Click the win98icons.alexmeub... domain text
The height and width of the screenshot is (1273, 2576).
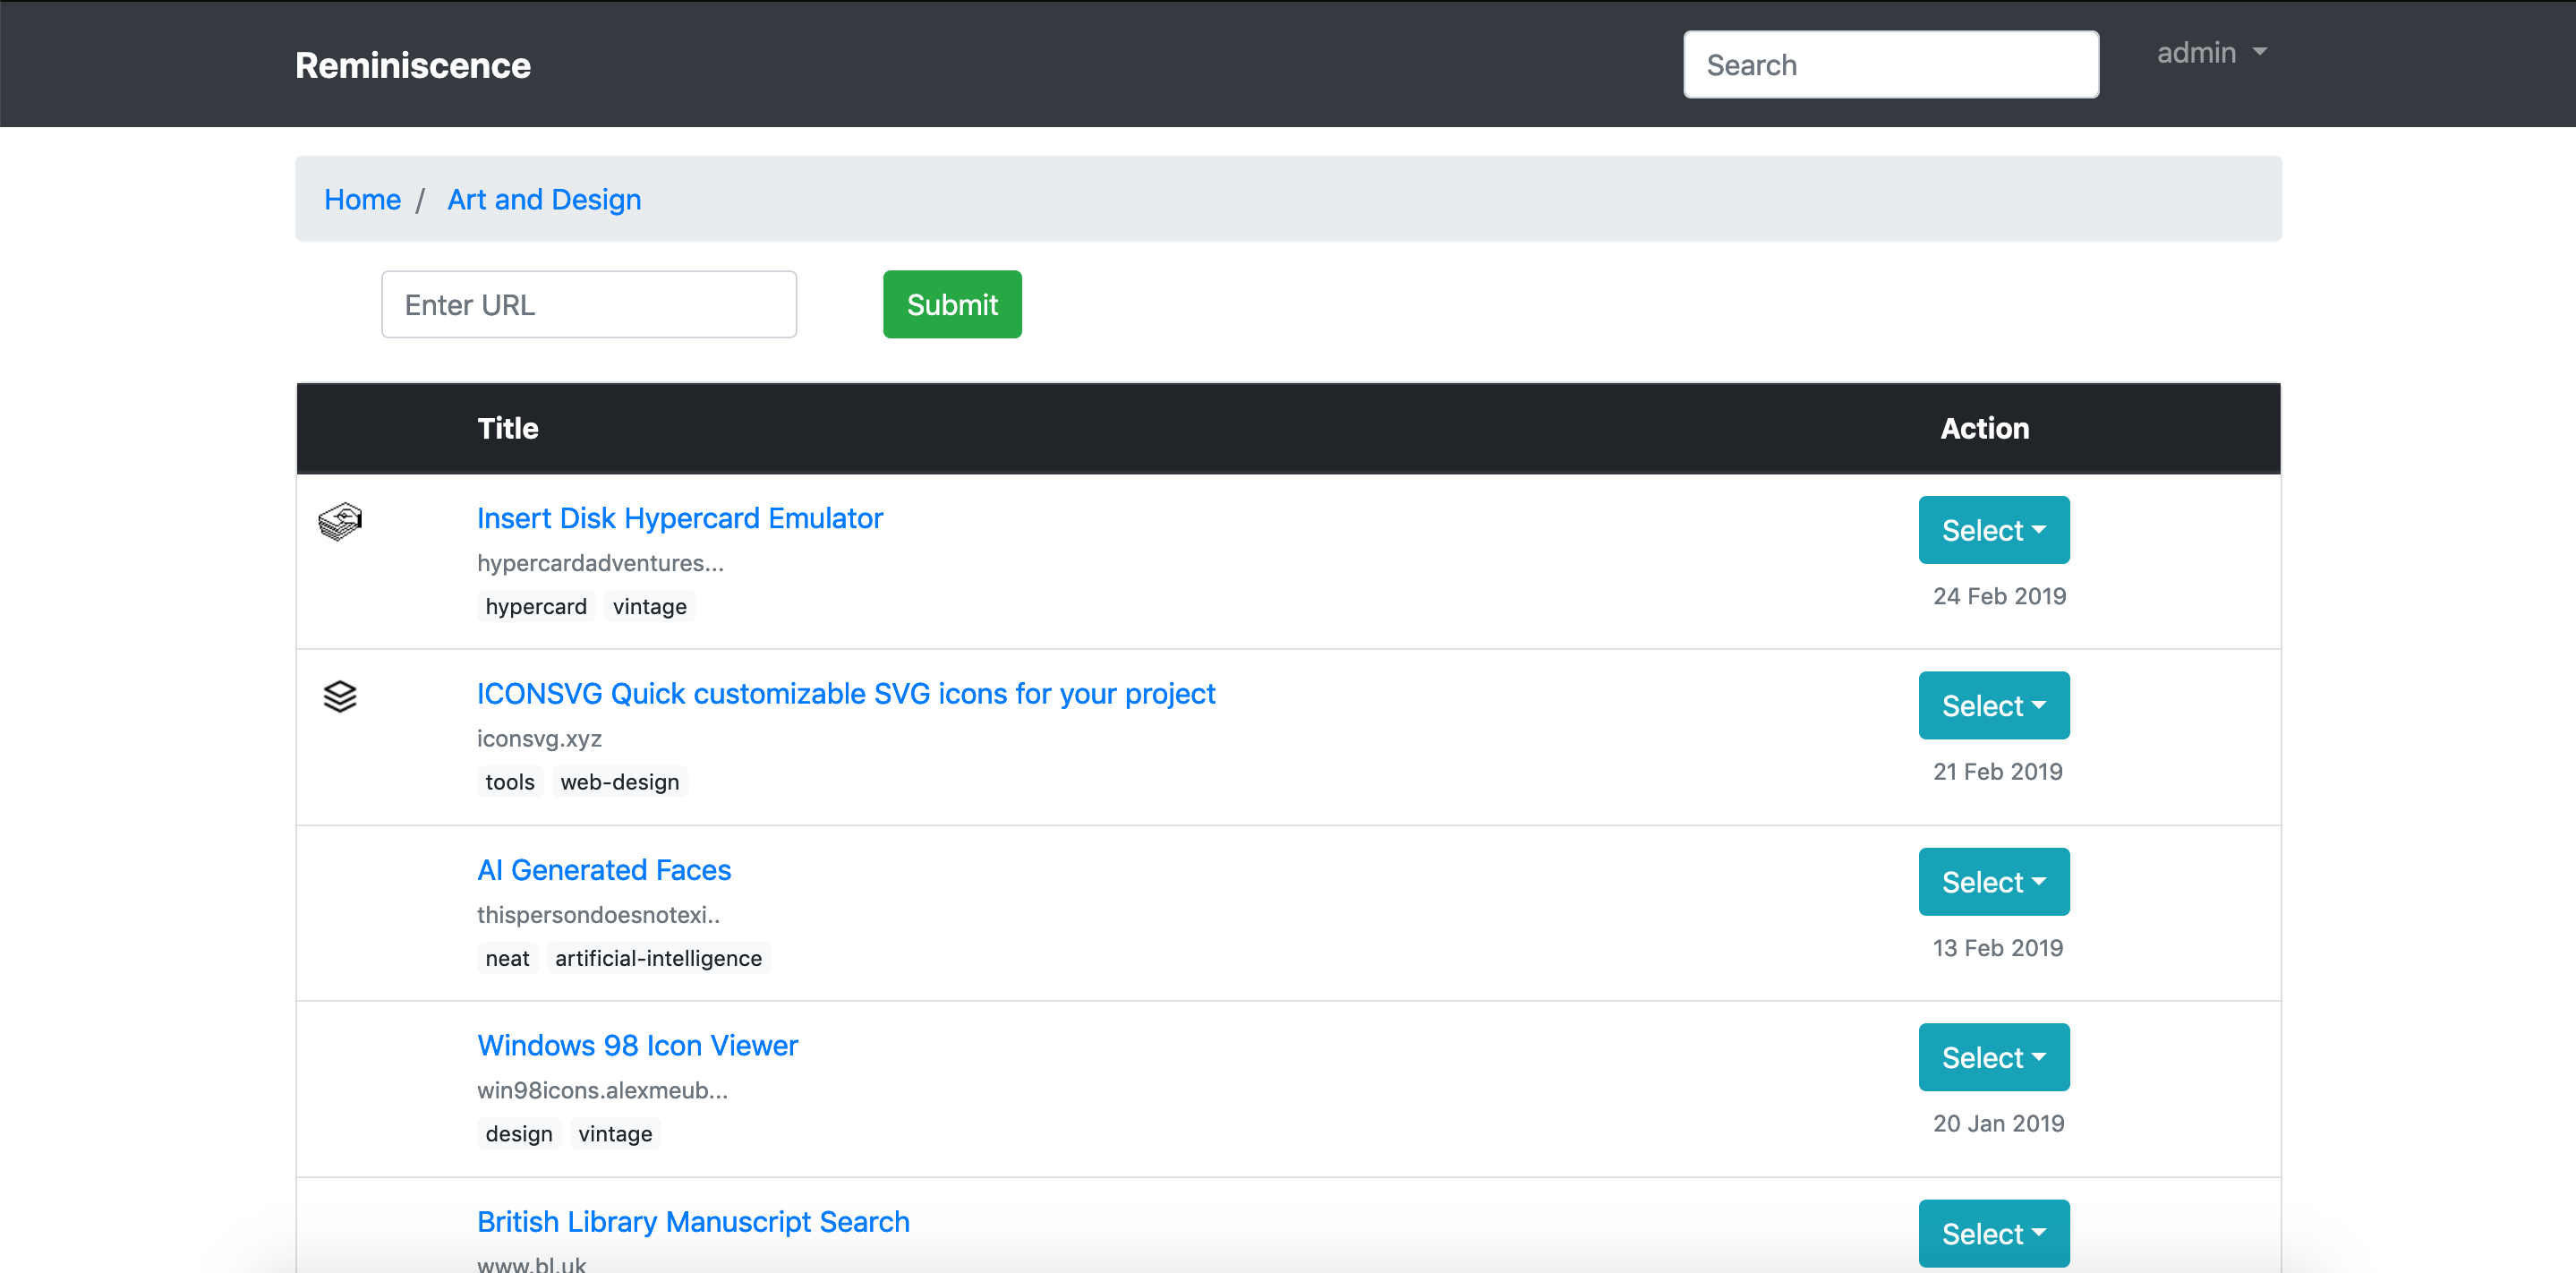point(602,1090)
